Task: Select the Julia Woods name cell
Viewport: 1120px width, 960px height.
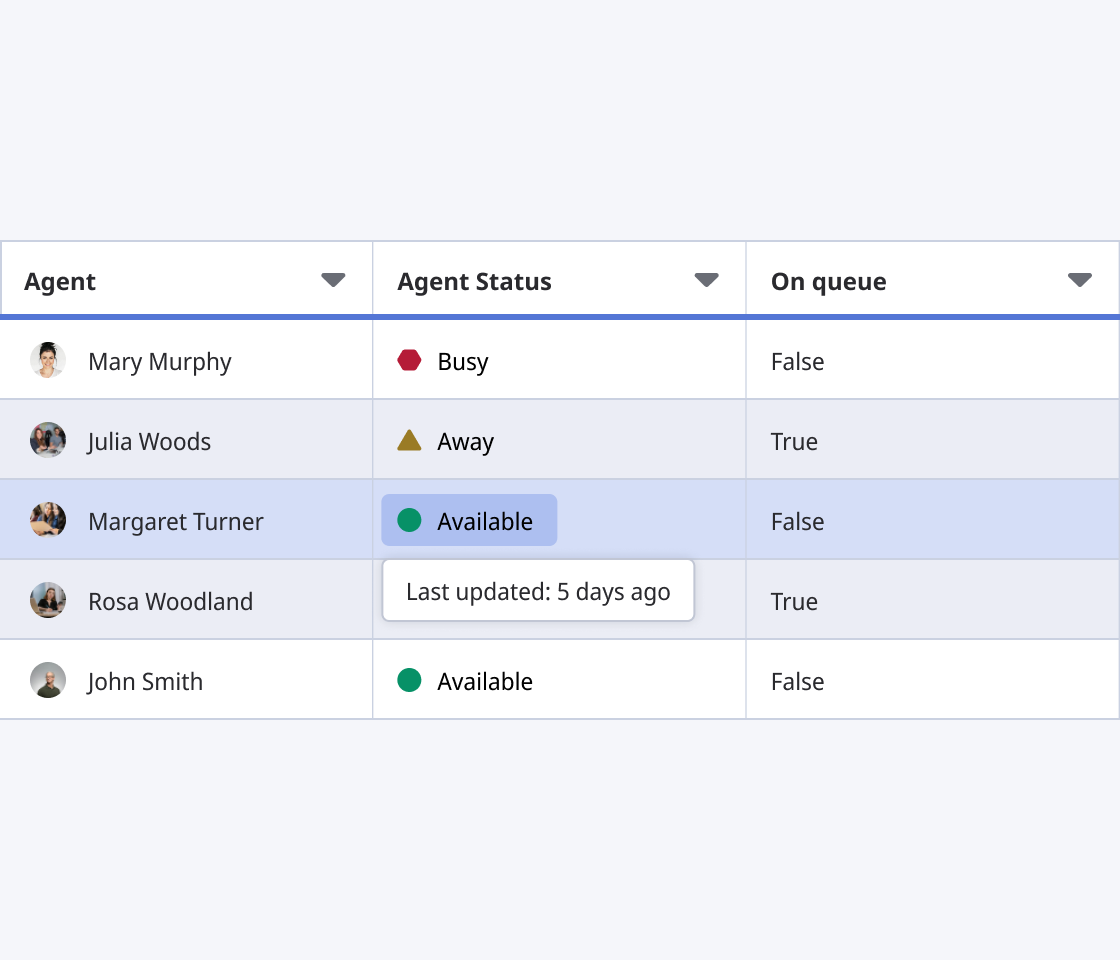Action: click(x=186, y=439)
